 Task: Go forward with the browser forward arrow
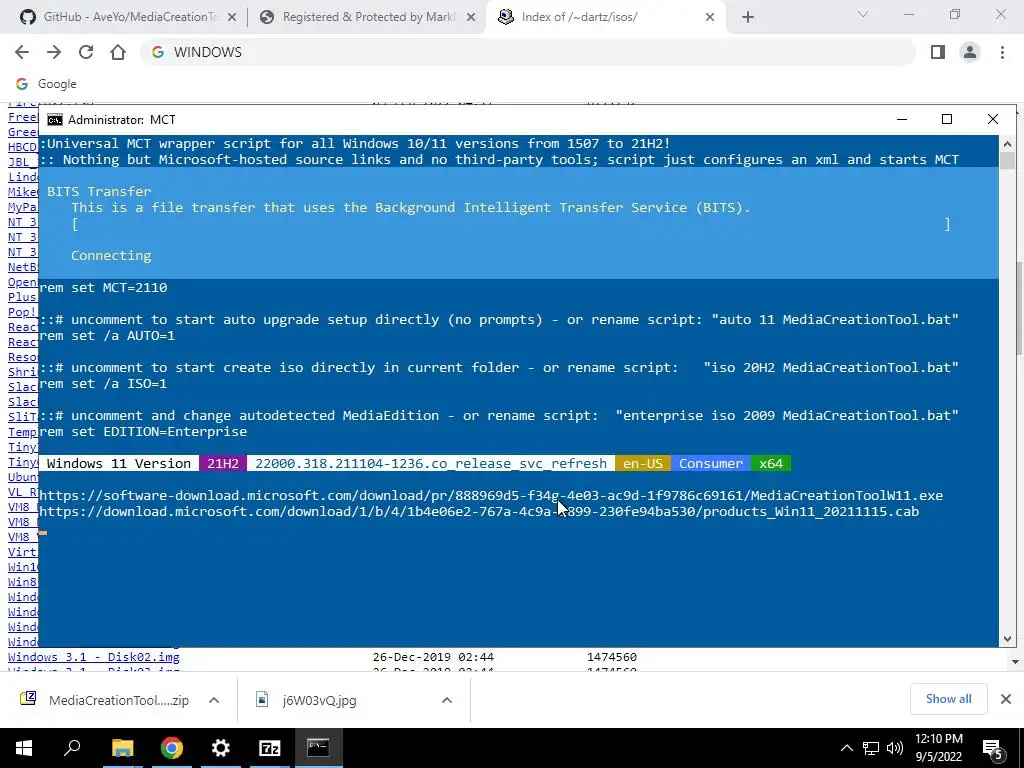[54, 52]
